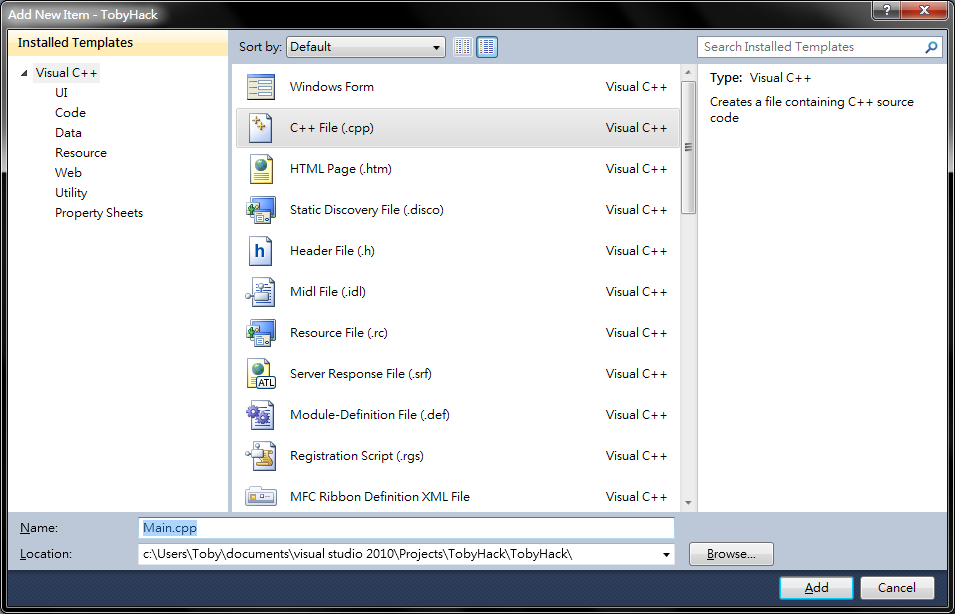Select the Resource File (.rc) text
Screen dimensions: 955x614
point(339,333)
